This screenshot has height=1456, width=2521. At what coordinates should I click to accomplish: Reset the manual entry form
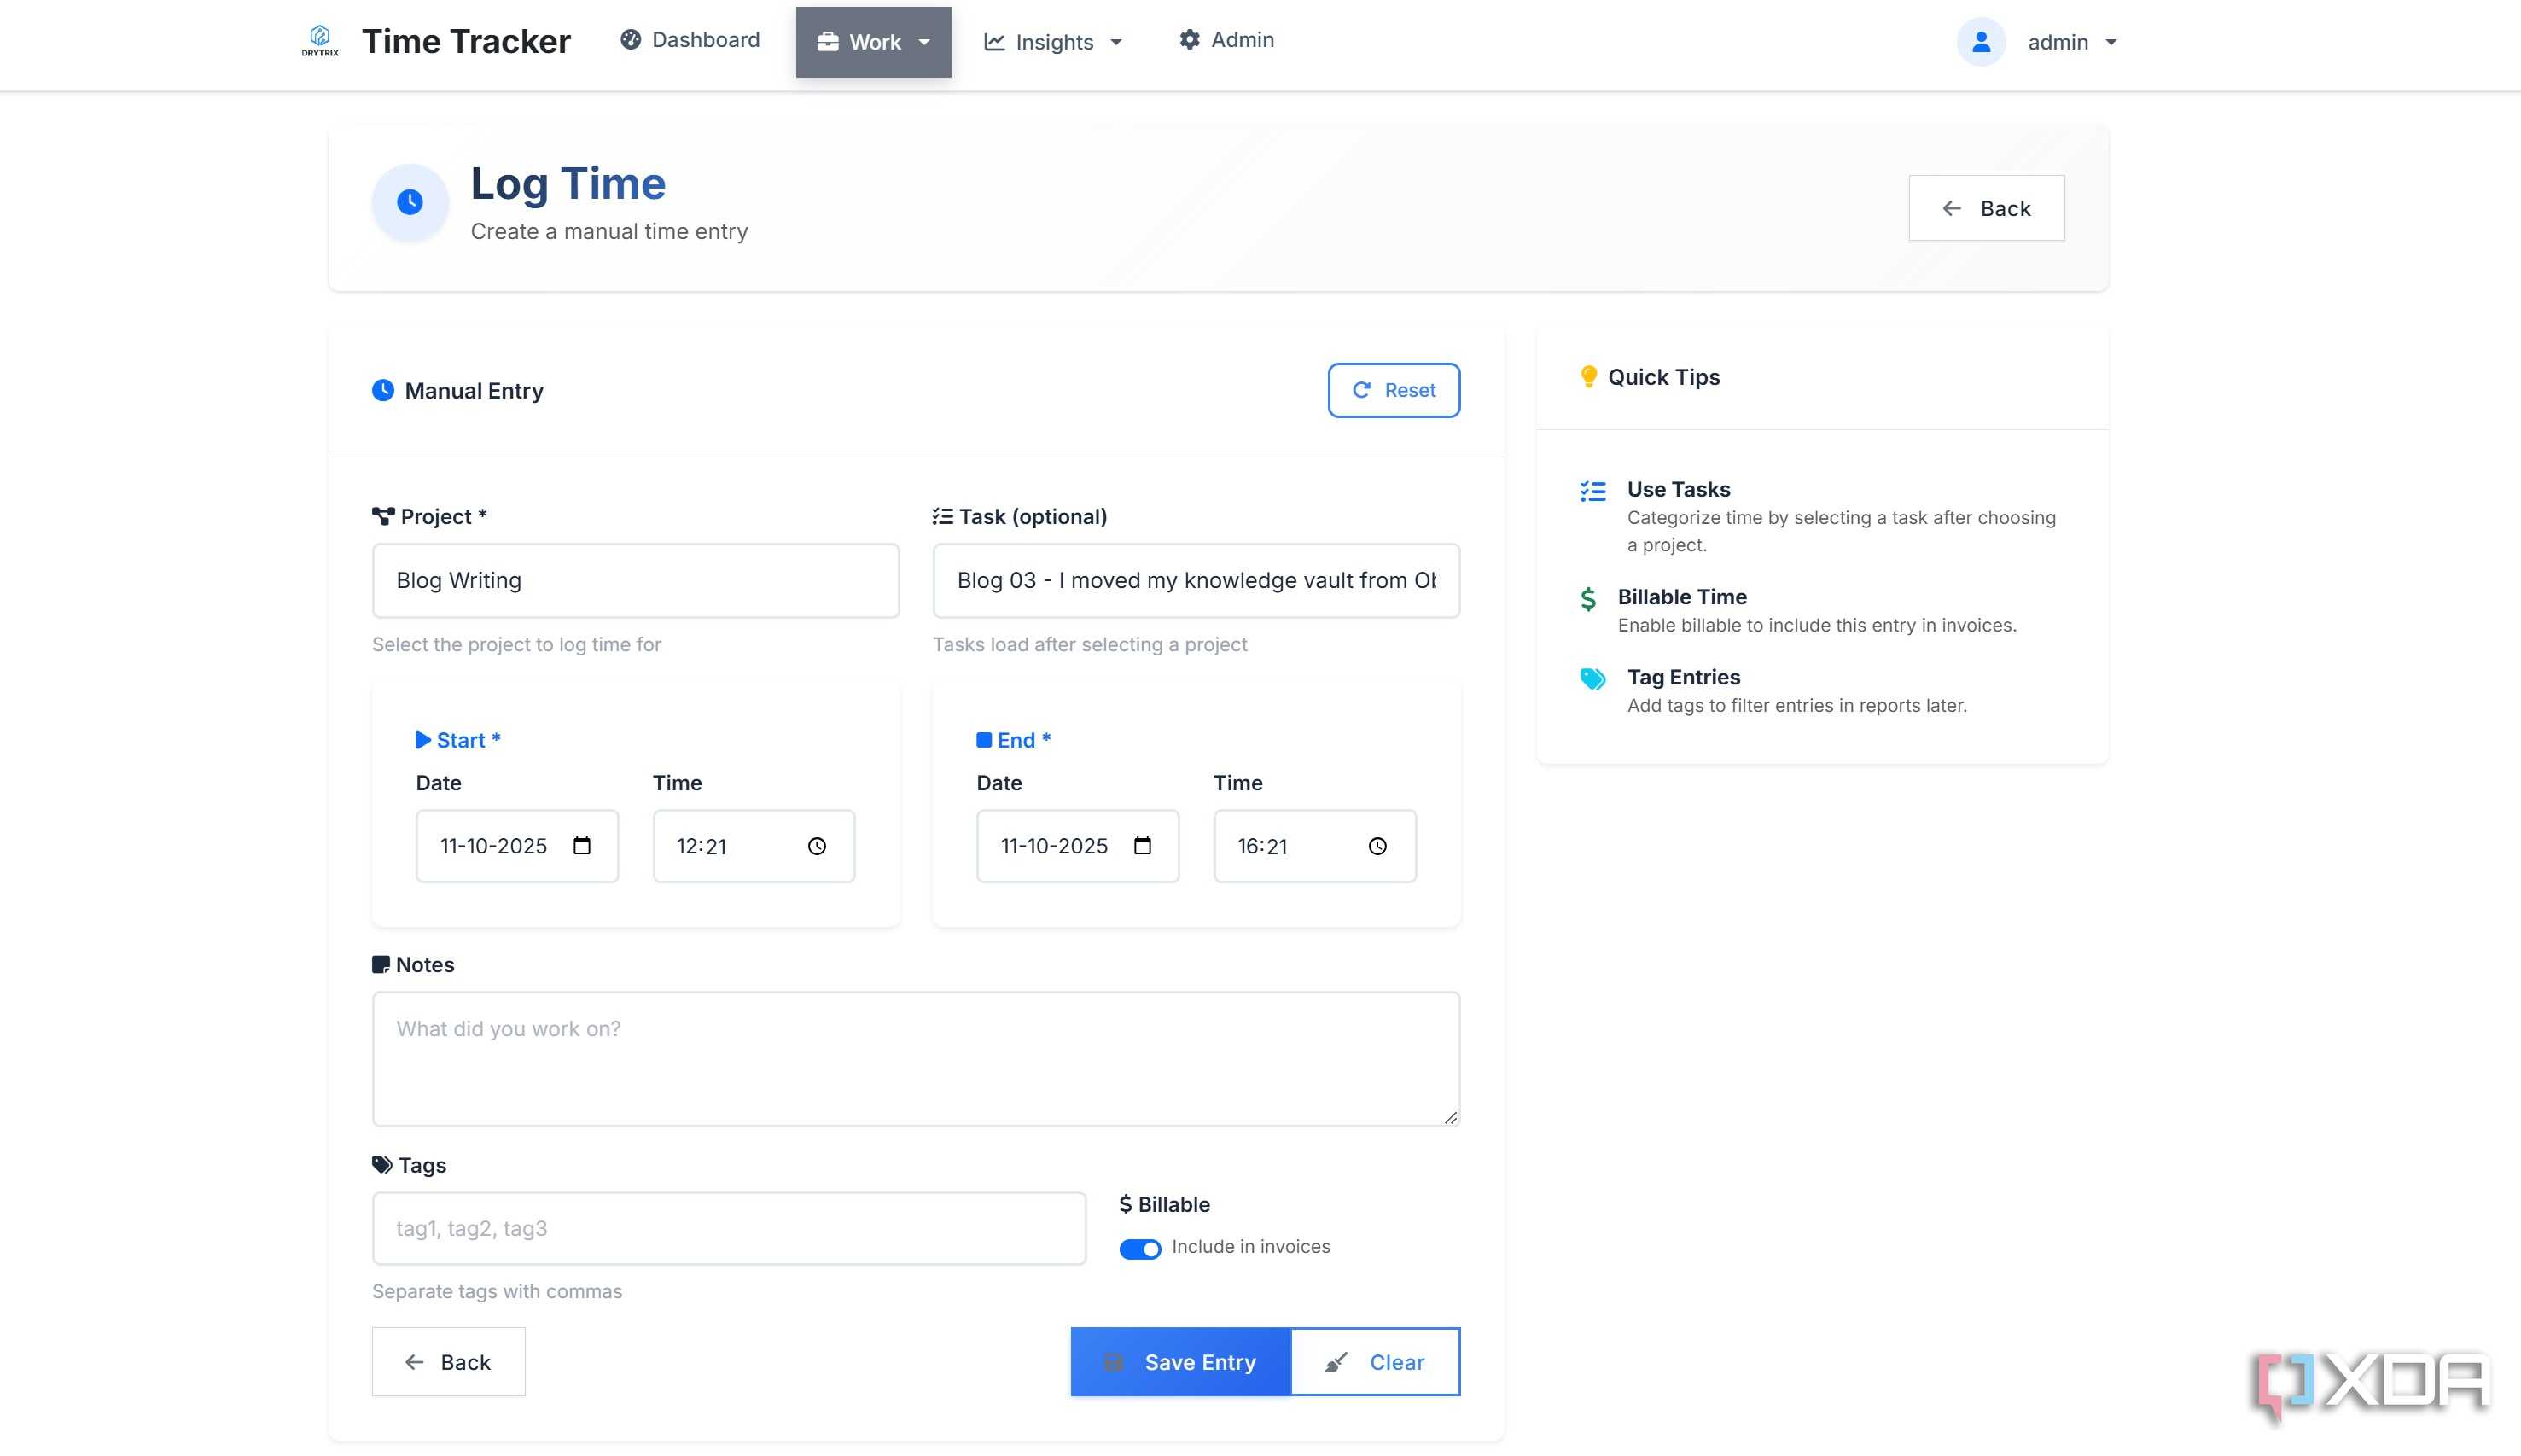point(1393,390)
